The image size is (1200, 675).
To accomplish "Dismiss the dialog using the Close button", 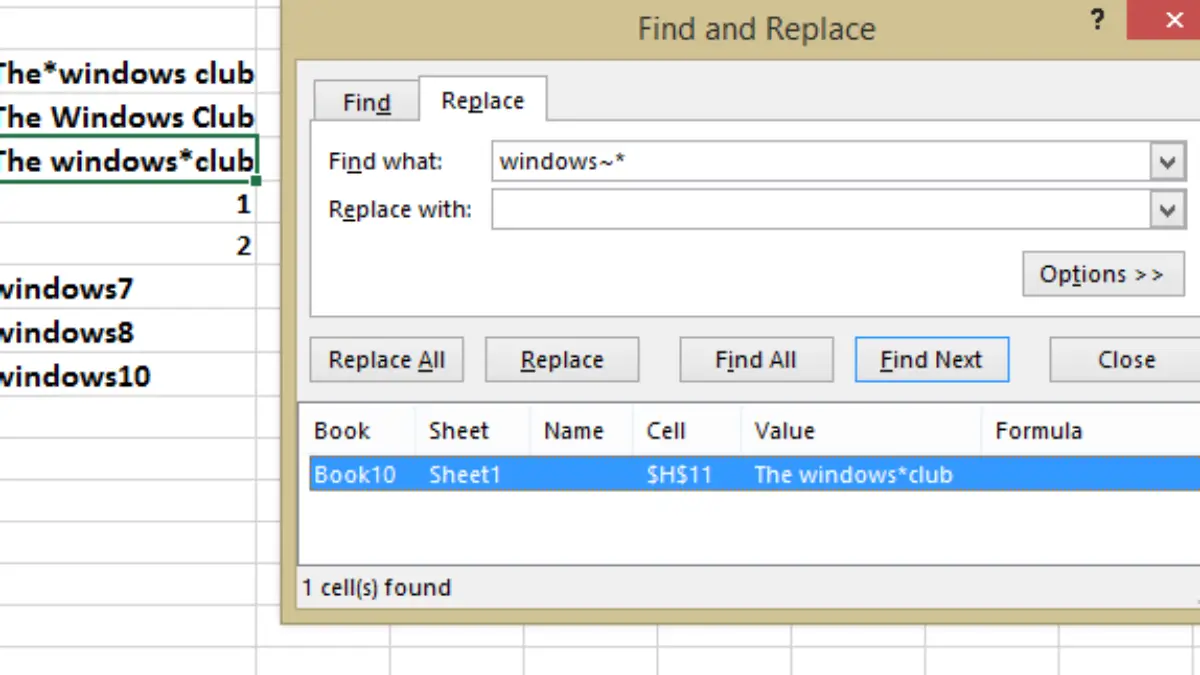I will click(1125, 360).
